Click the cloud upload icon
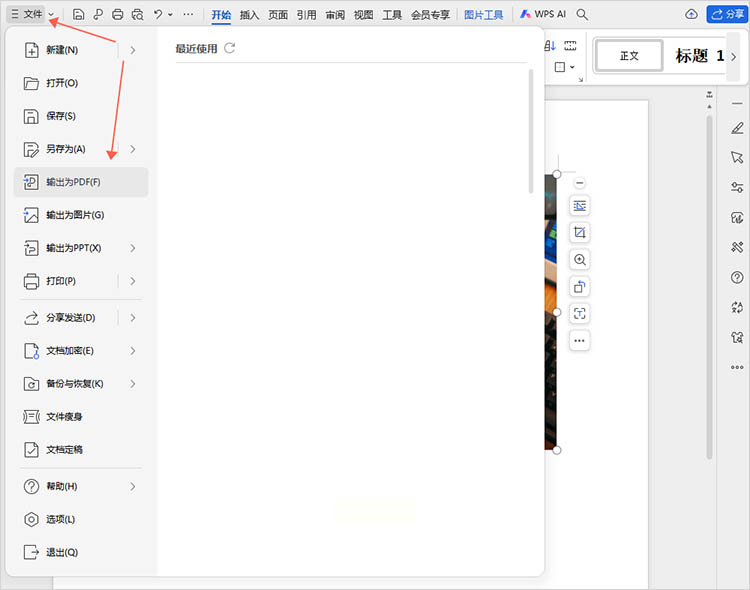The height and width of the screenshot is (590, 750). 691,14
